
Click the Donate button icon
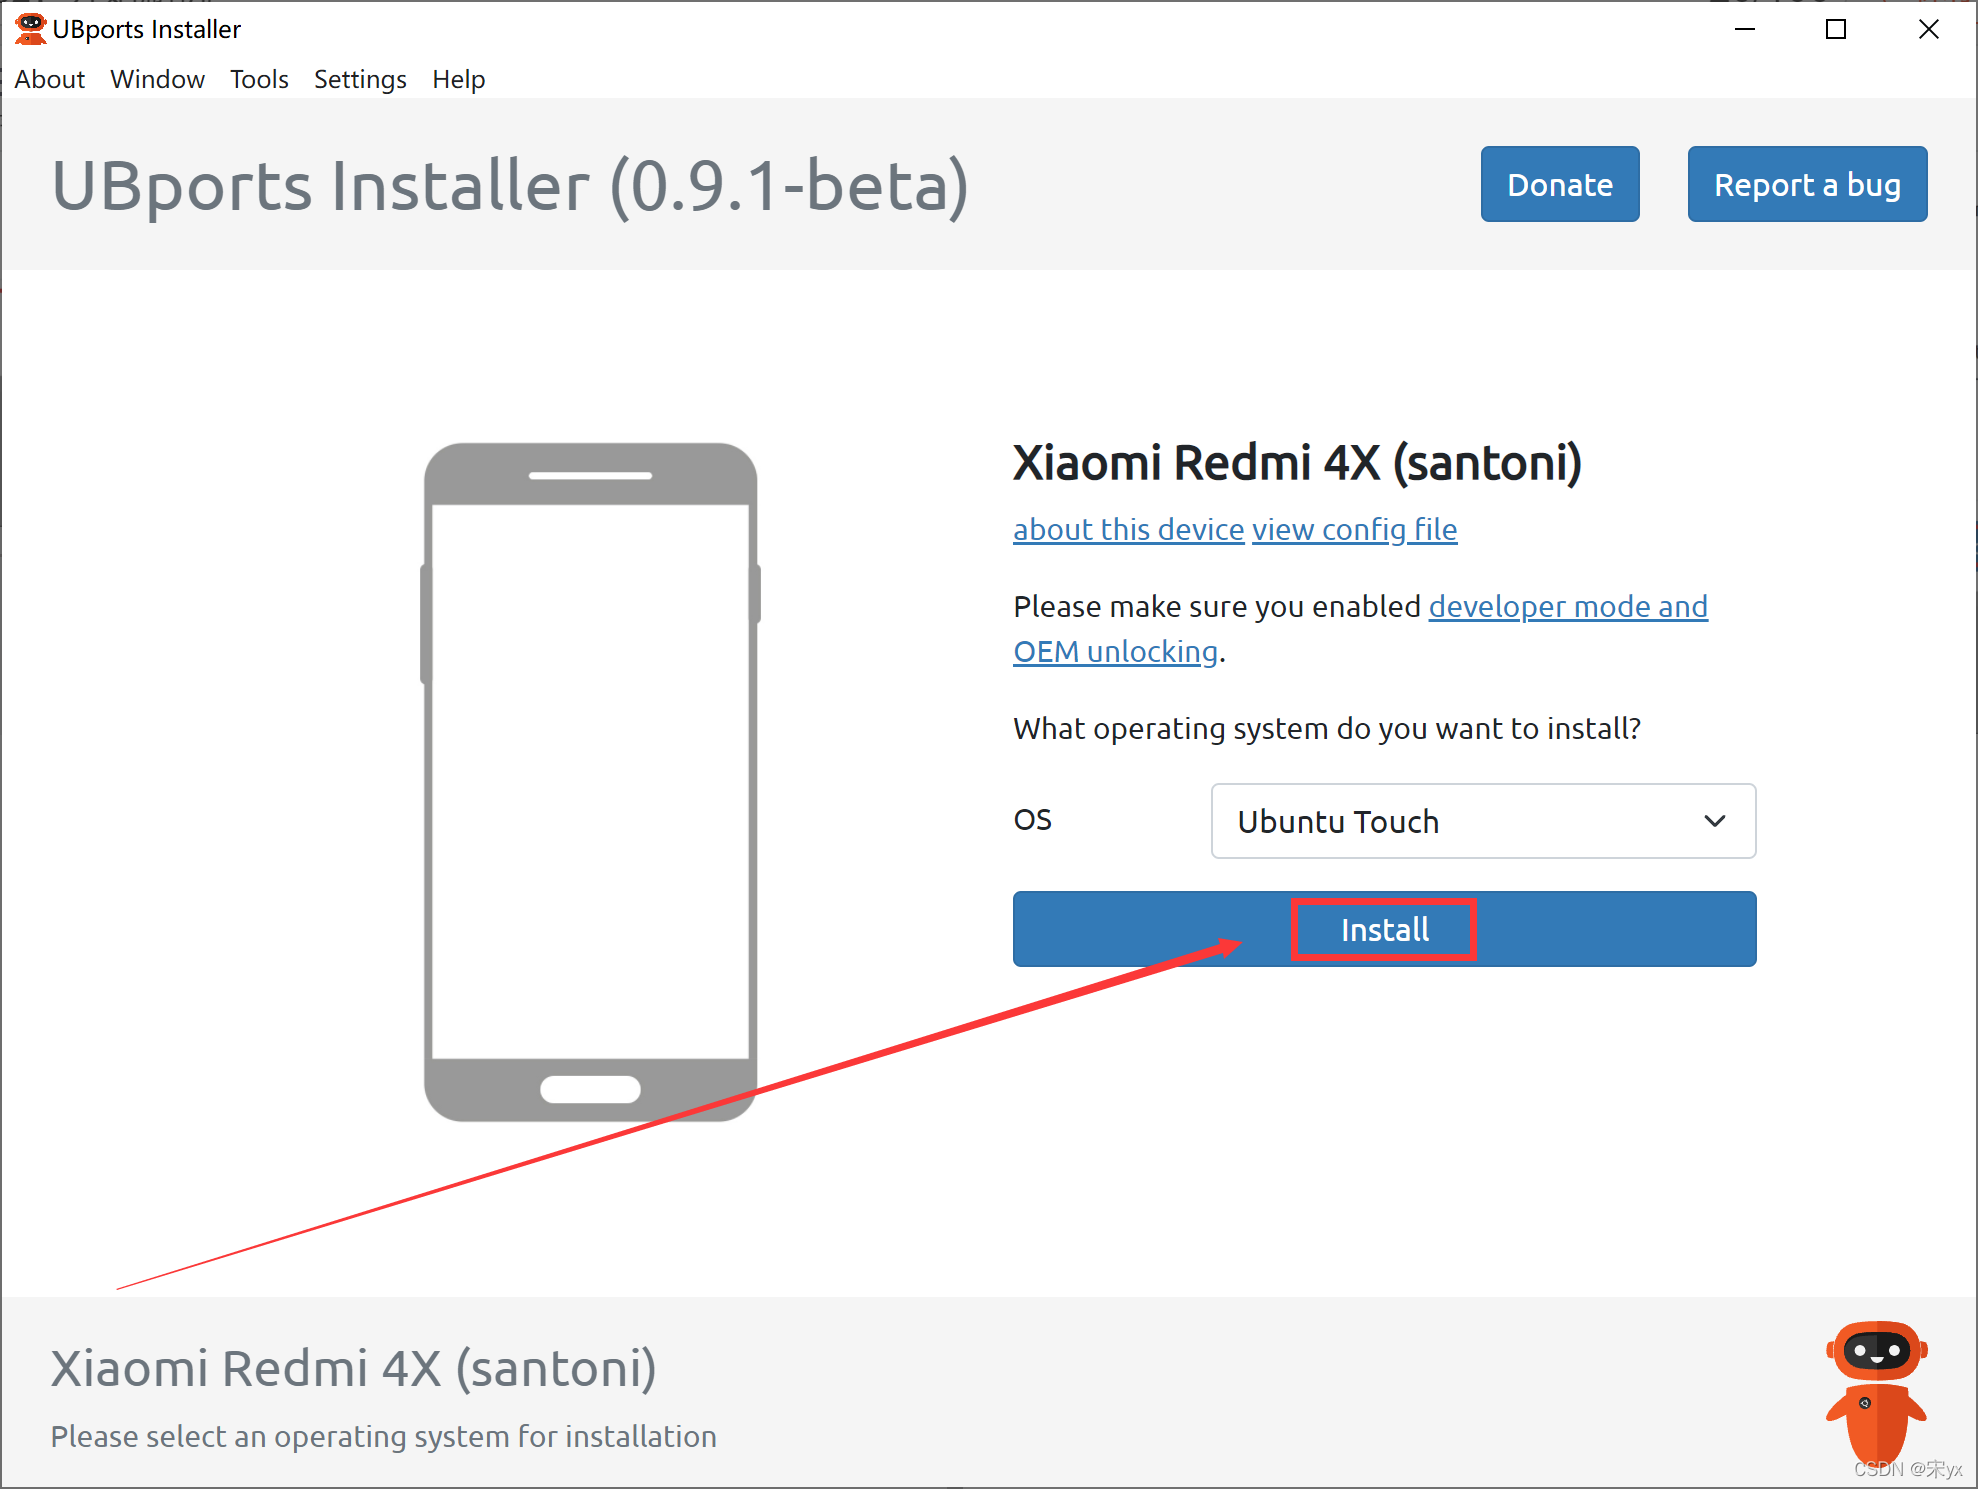pos(1561,185)
